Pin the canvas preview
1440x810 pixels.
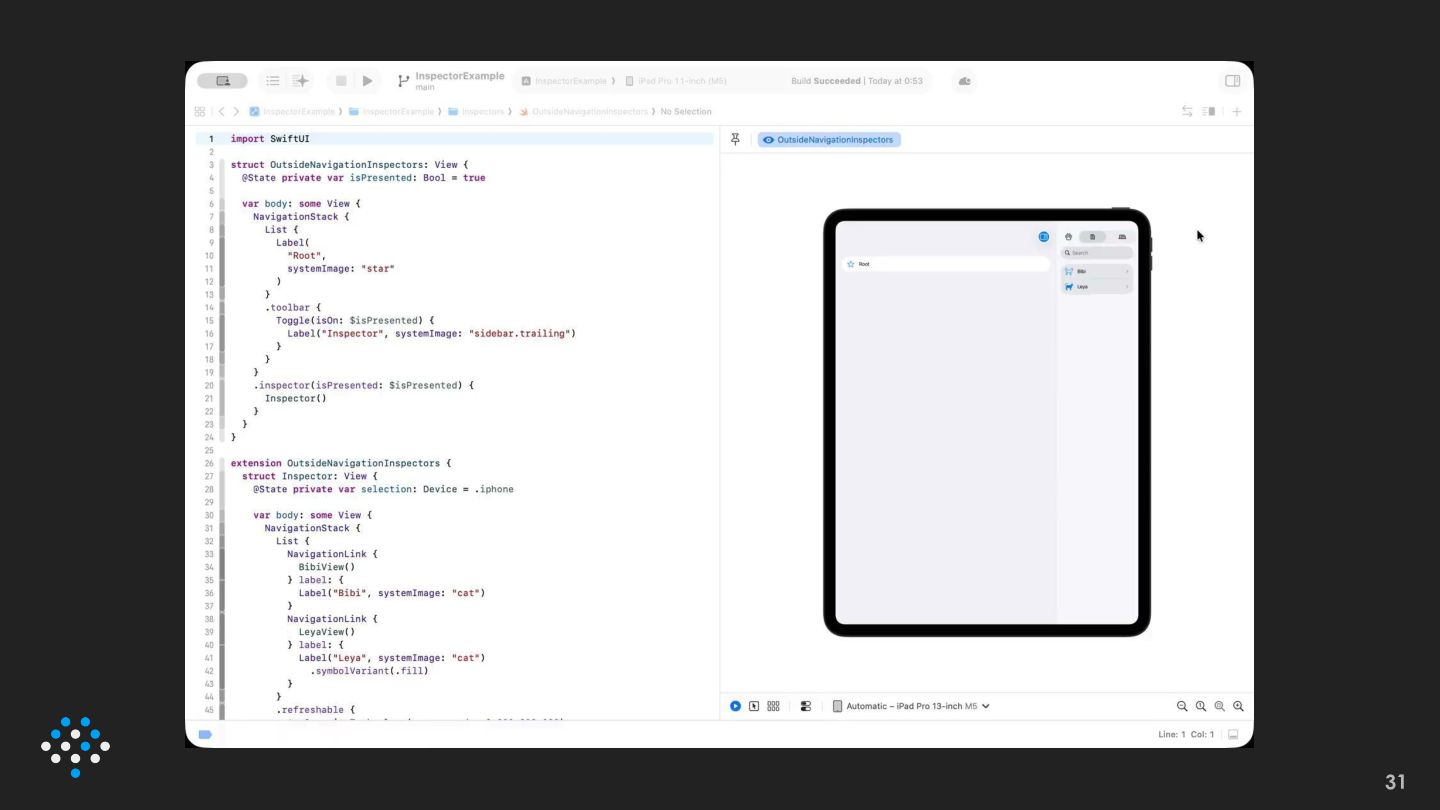pos(735,140)
